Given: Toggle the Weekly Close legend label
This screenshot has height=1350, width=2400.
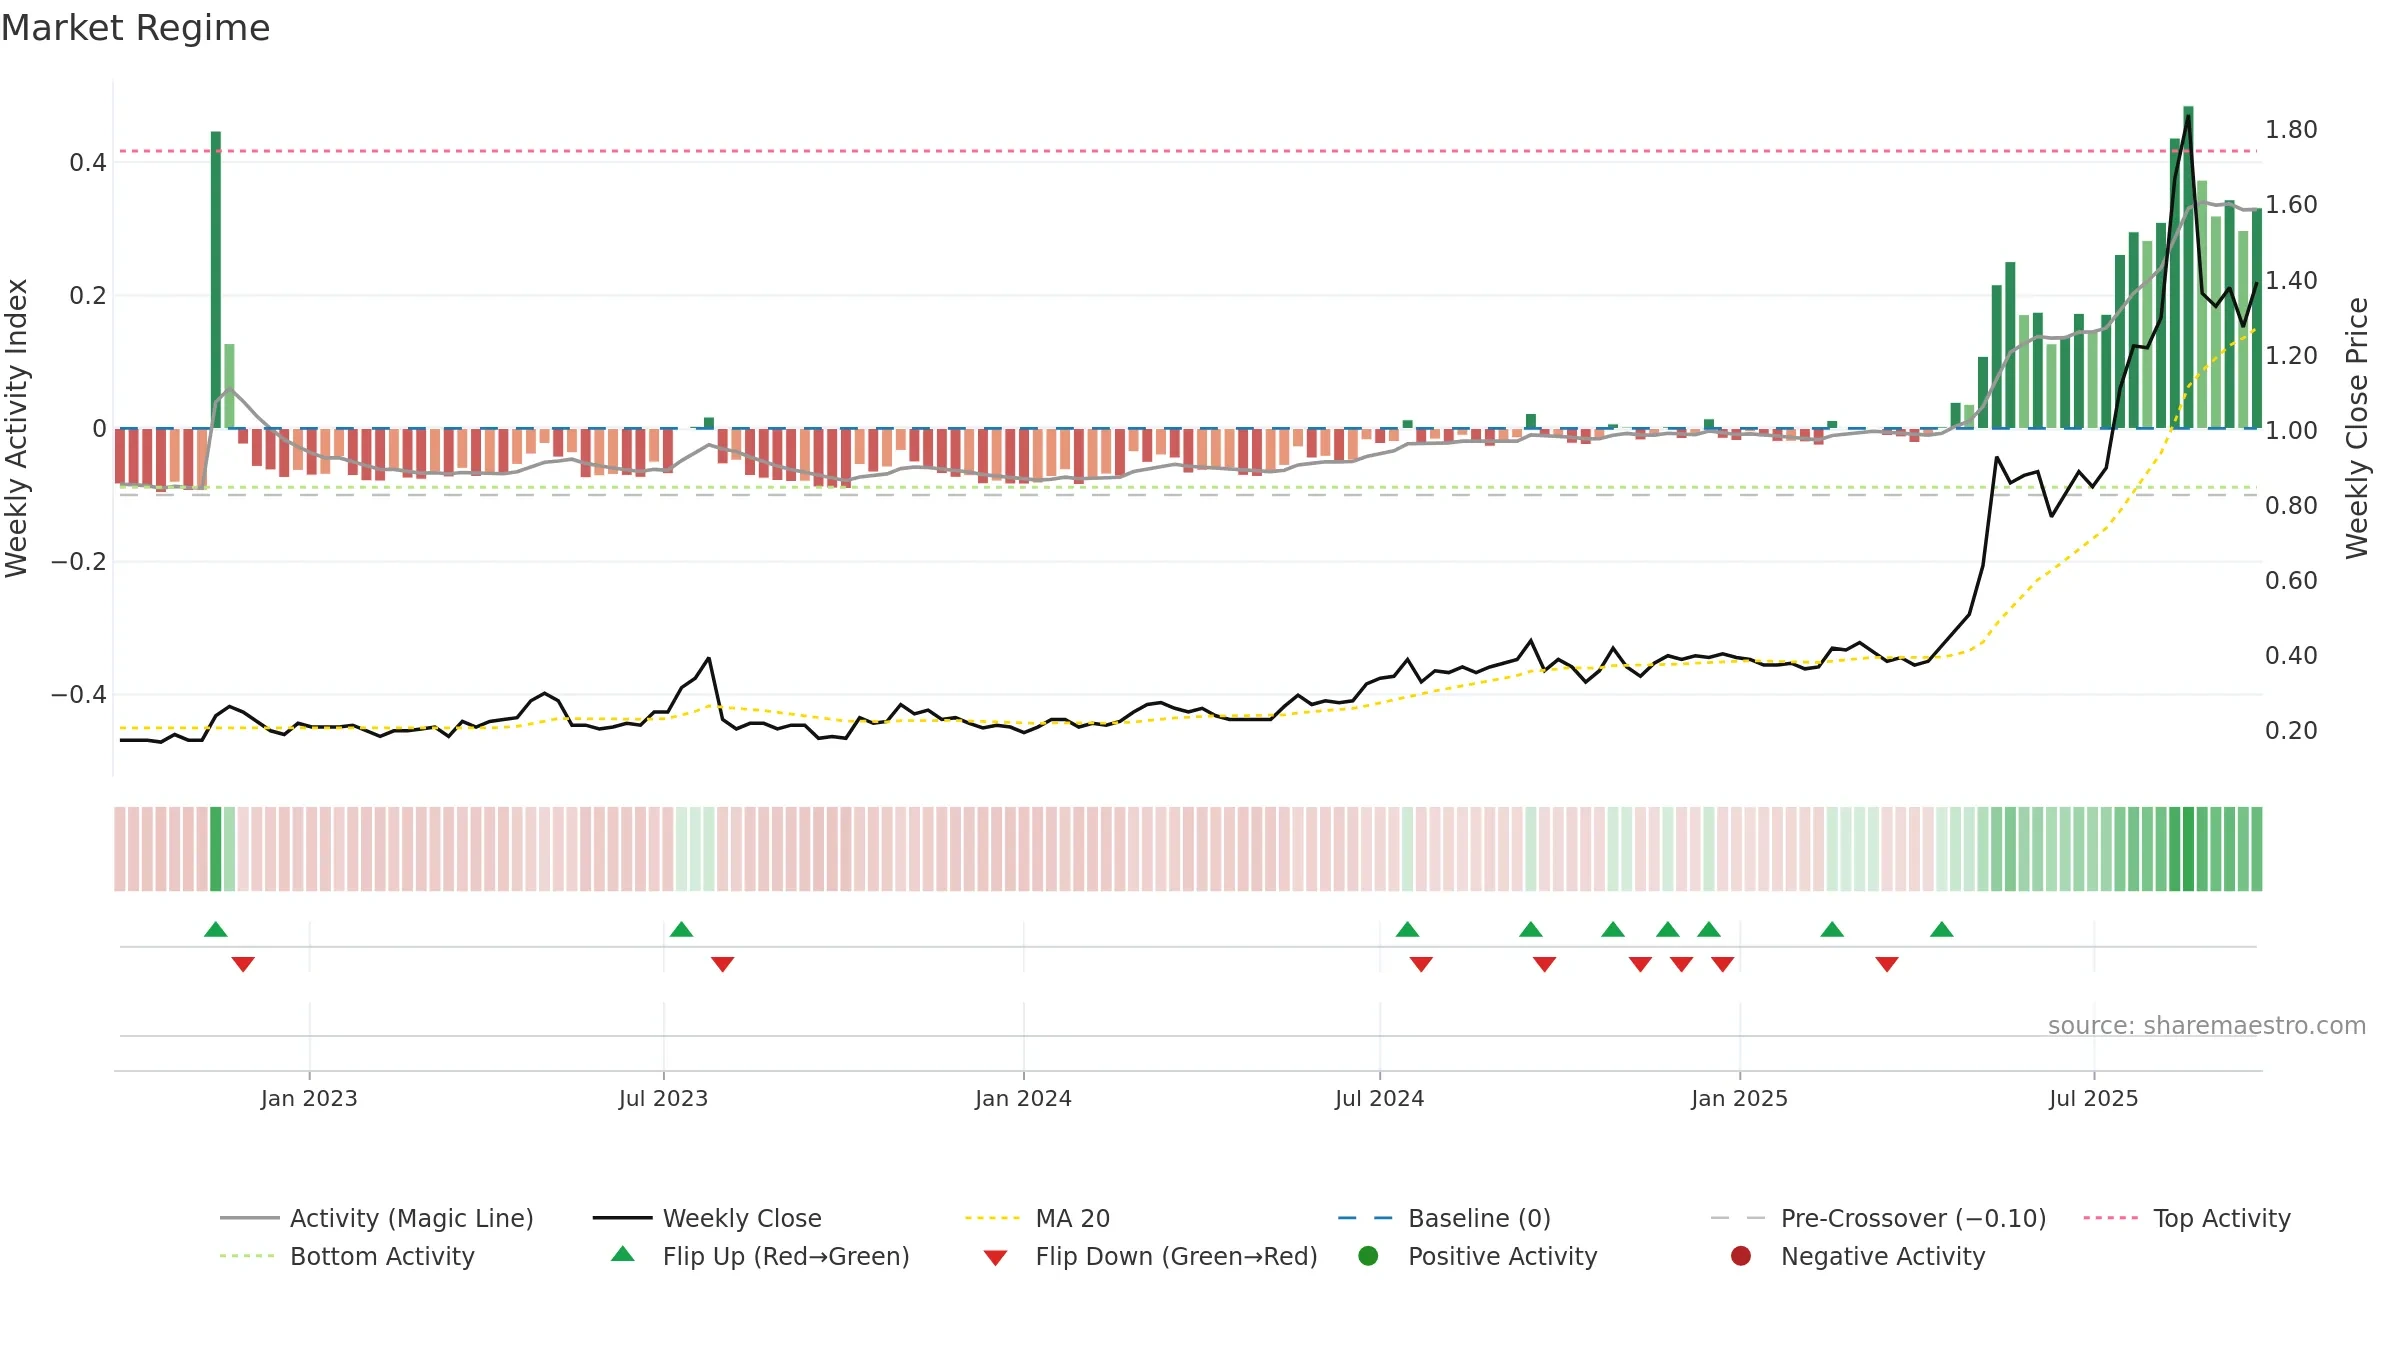Looking at the screenshot, I should click(x=742, y=1218).
